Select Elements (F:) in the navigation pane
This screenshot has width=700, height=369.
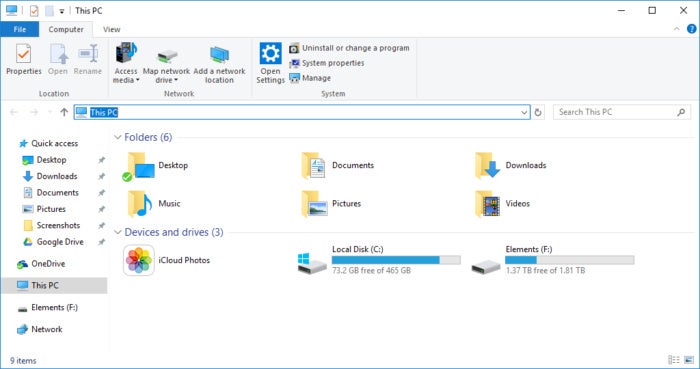(48, 307)
